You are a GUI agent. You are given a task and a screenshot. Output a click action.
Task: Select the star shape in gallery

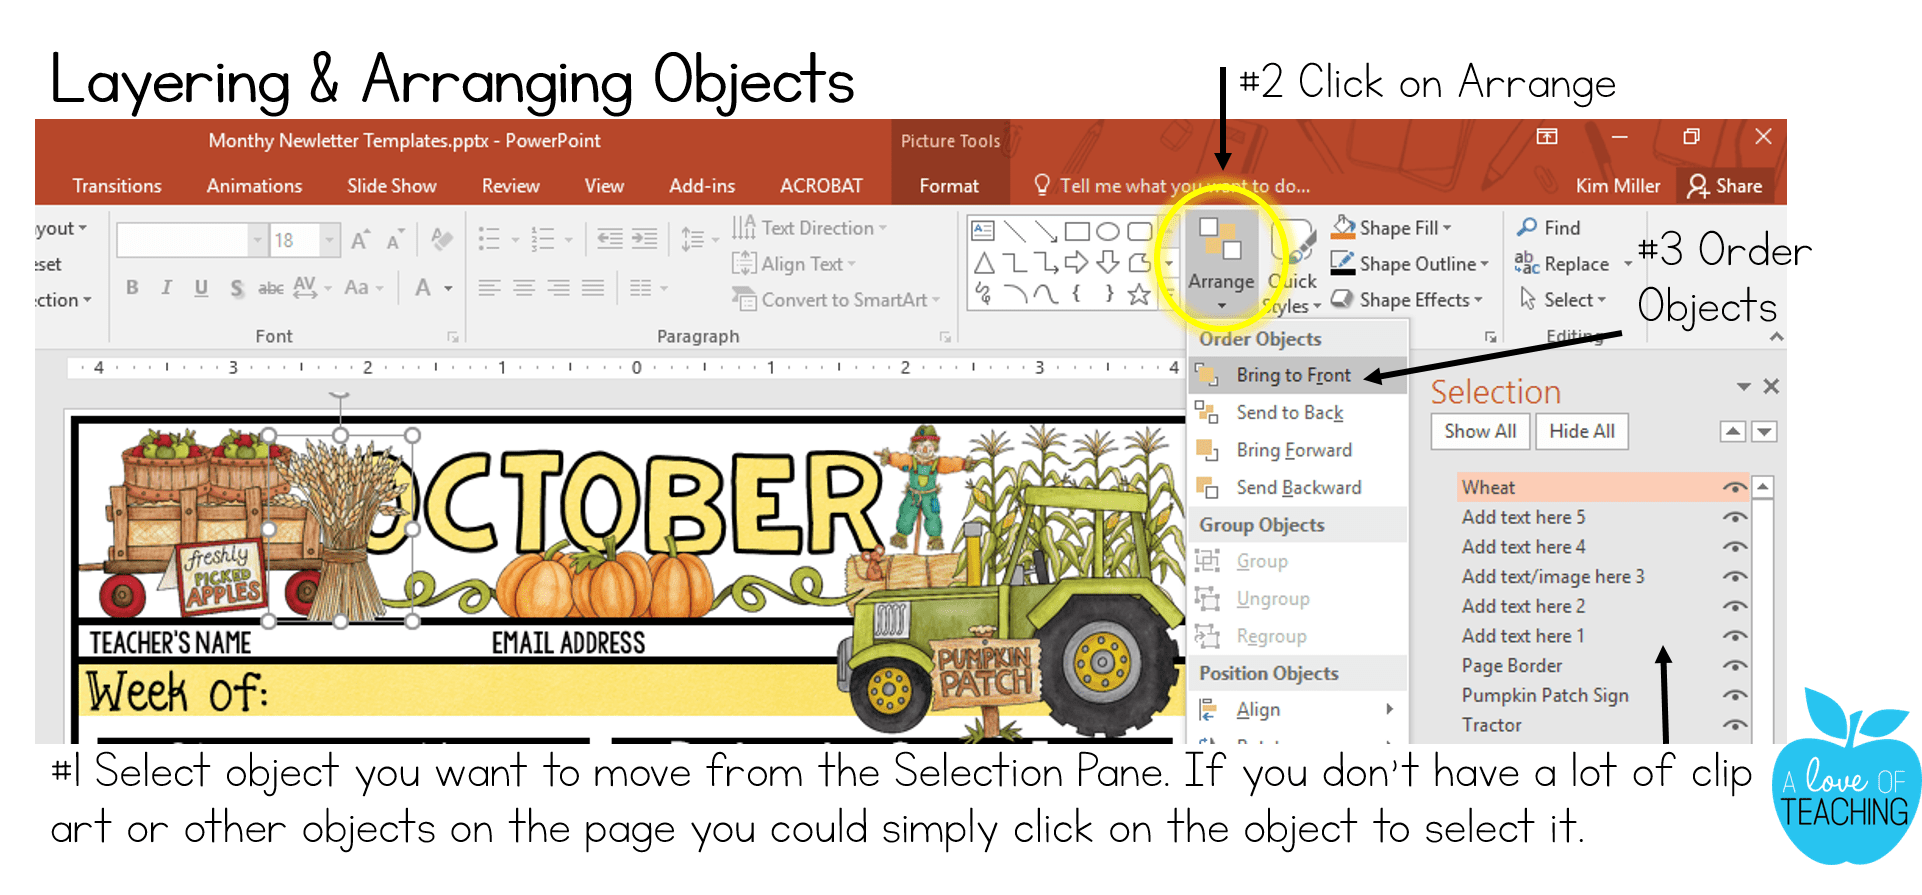coord(1138,294)
